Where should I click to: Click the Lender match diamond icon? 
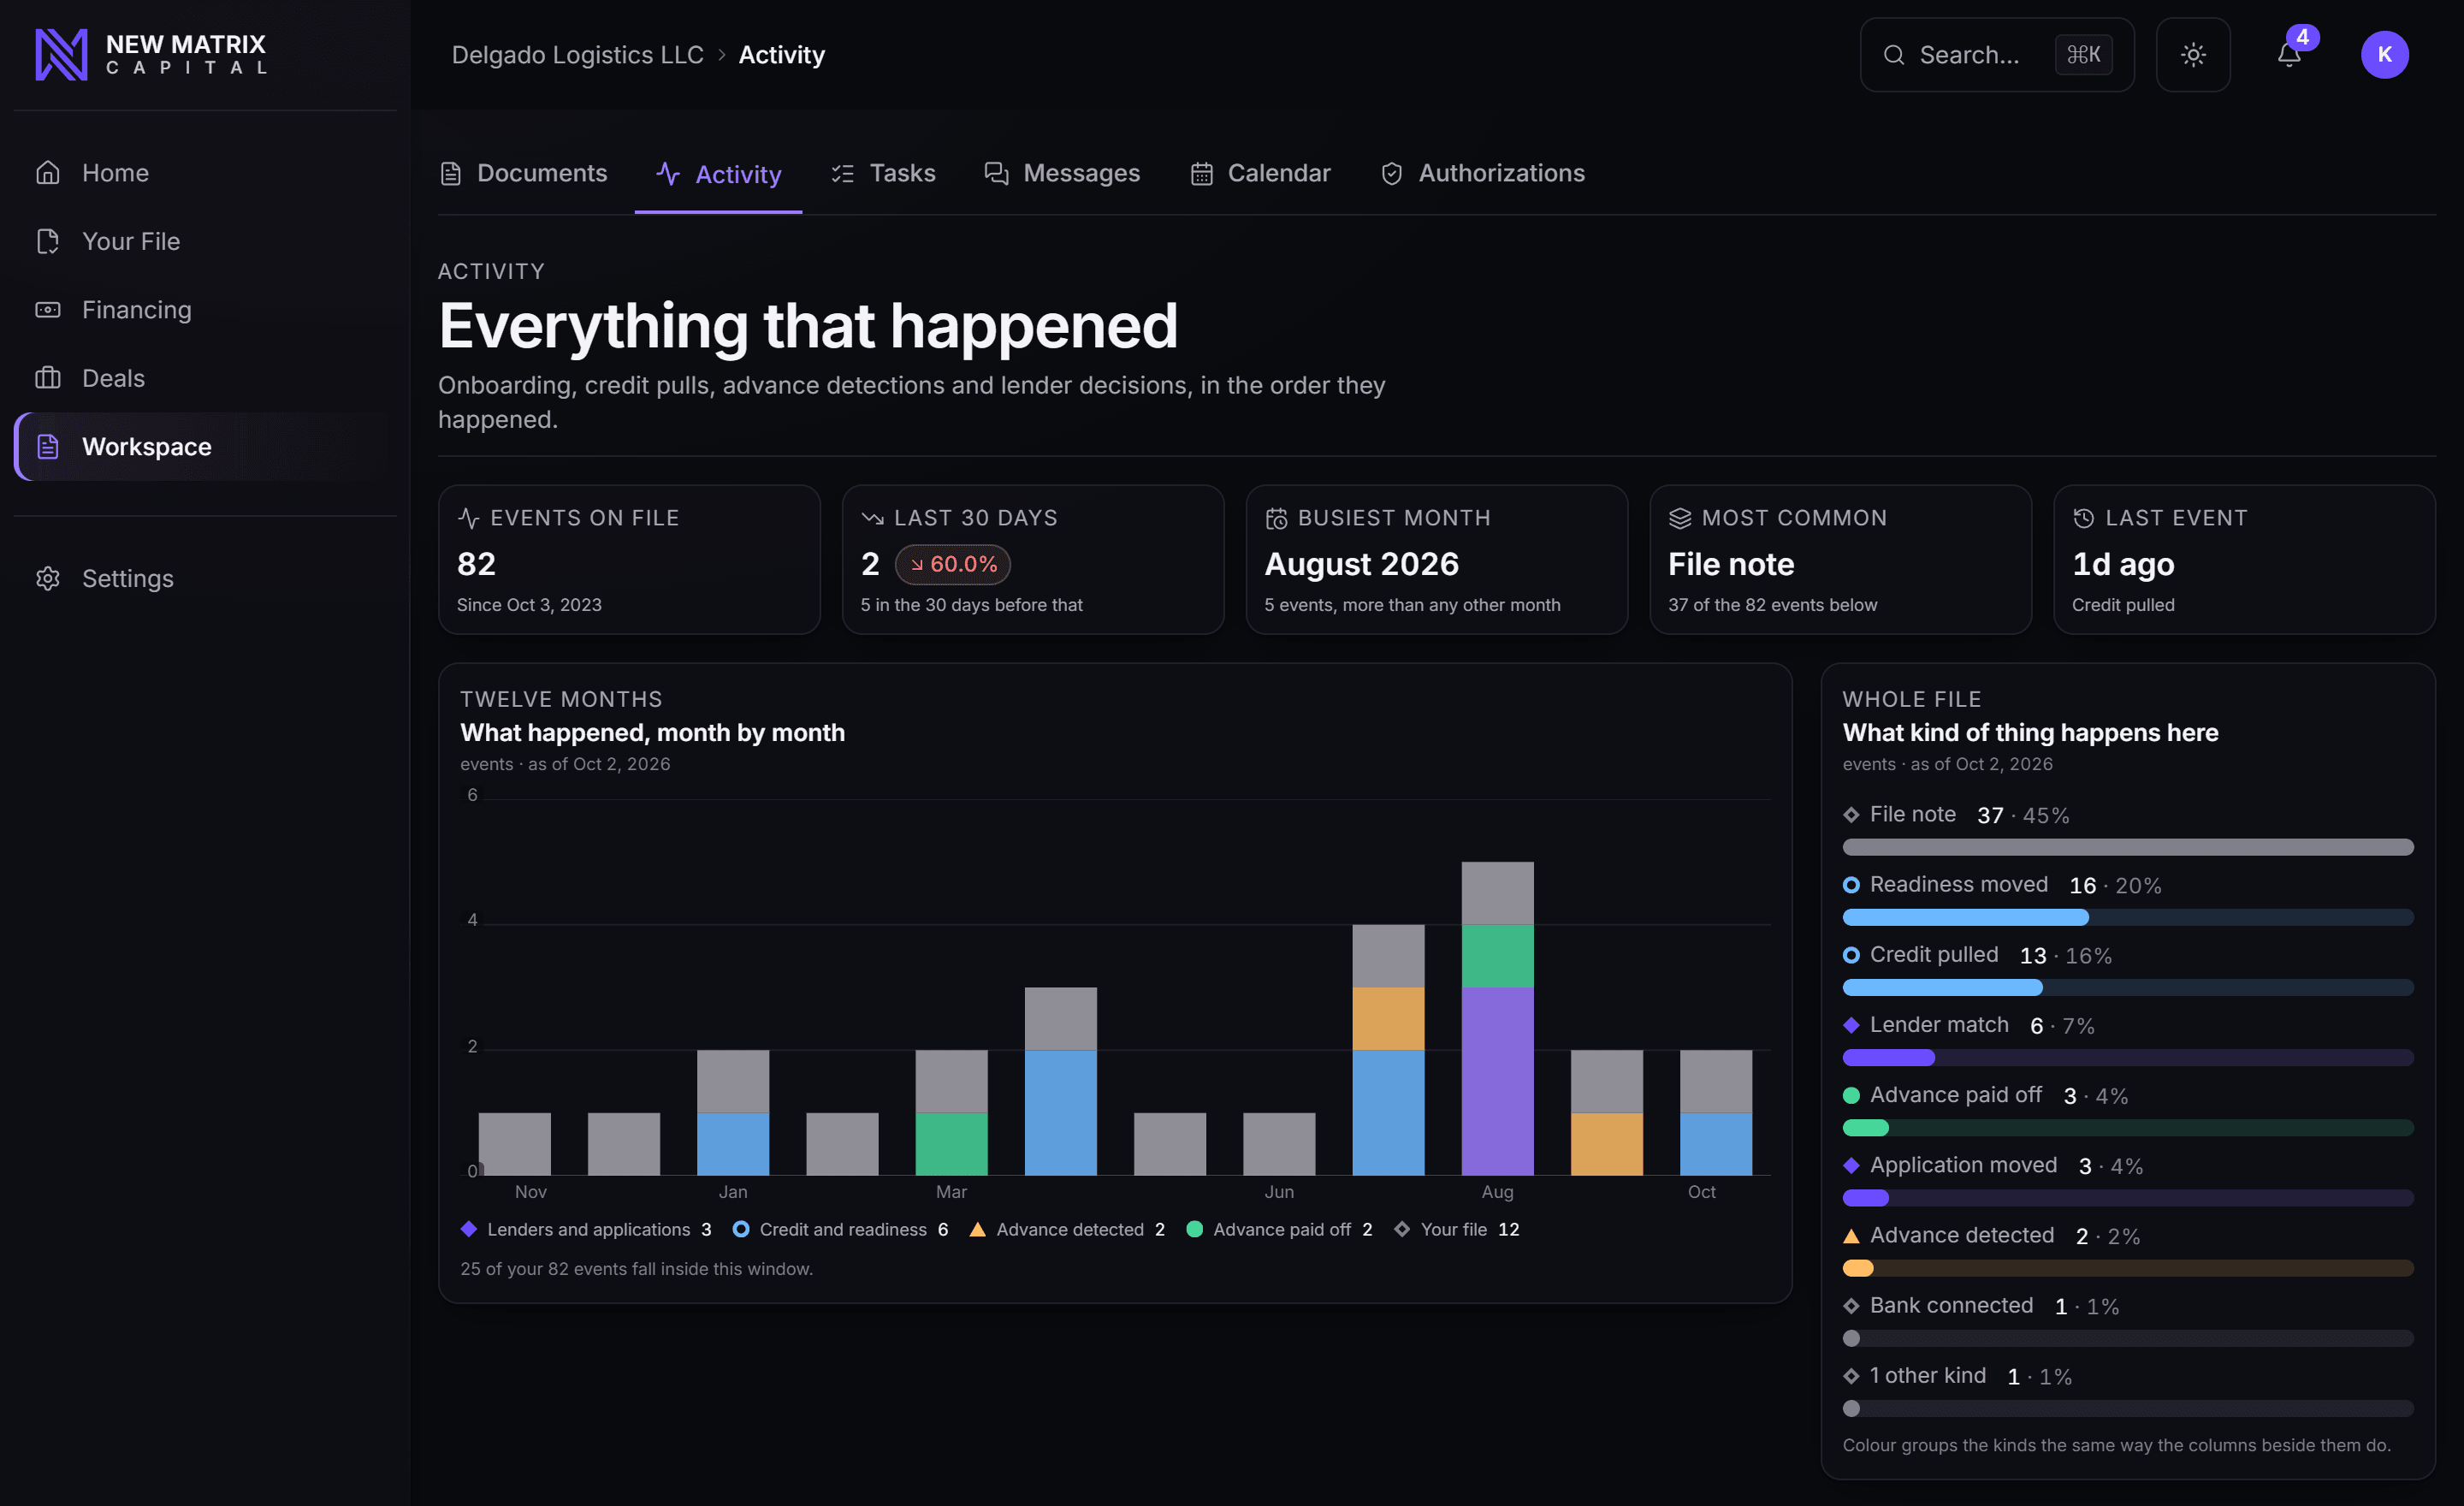[x=1851, y=1025]
